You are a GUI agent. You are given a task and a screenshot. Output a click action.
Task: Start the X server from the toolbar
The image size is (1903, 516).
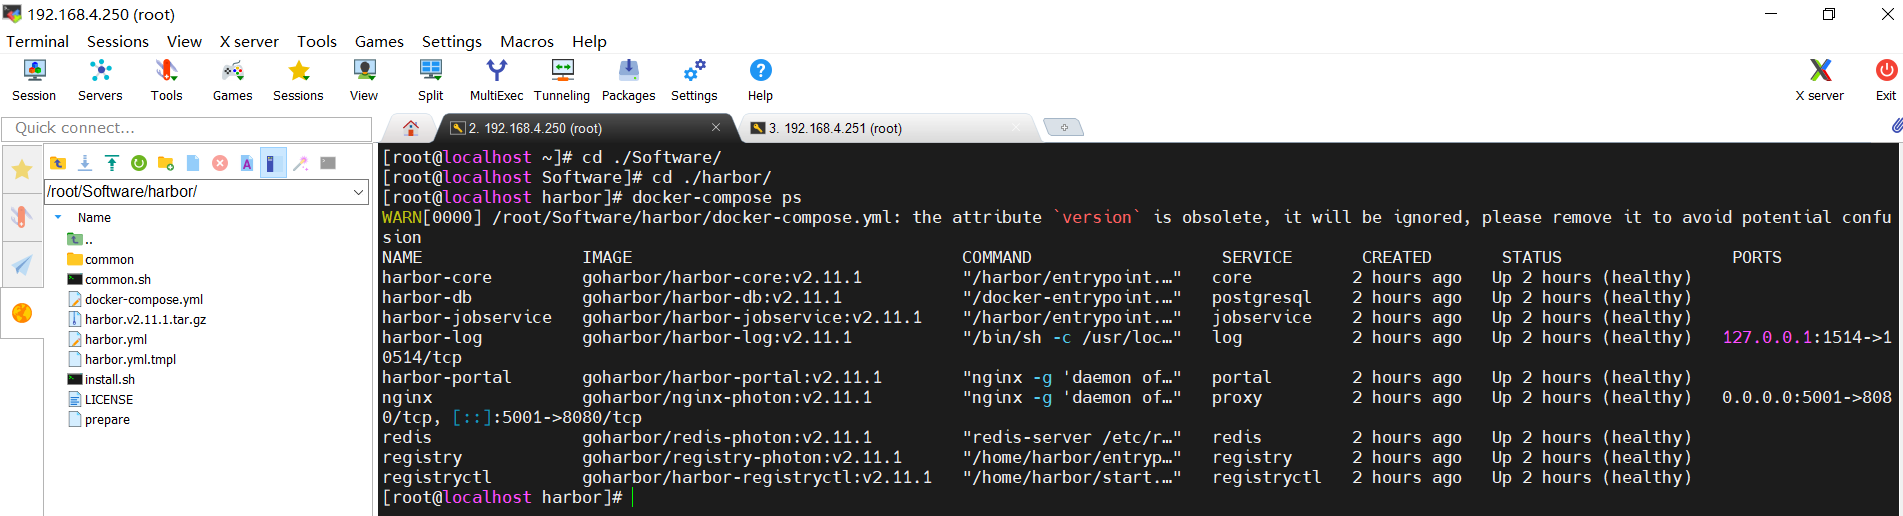pyautogui.click(x=1819, y=80)
